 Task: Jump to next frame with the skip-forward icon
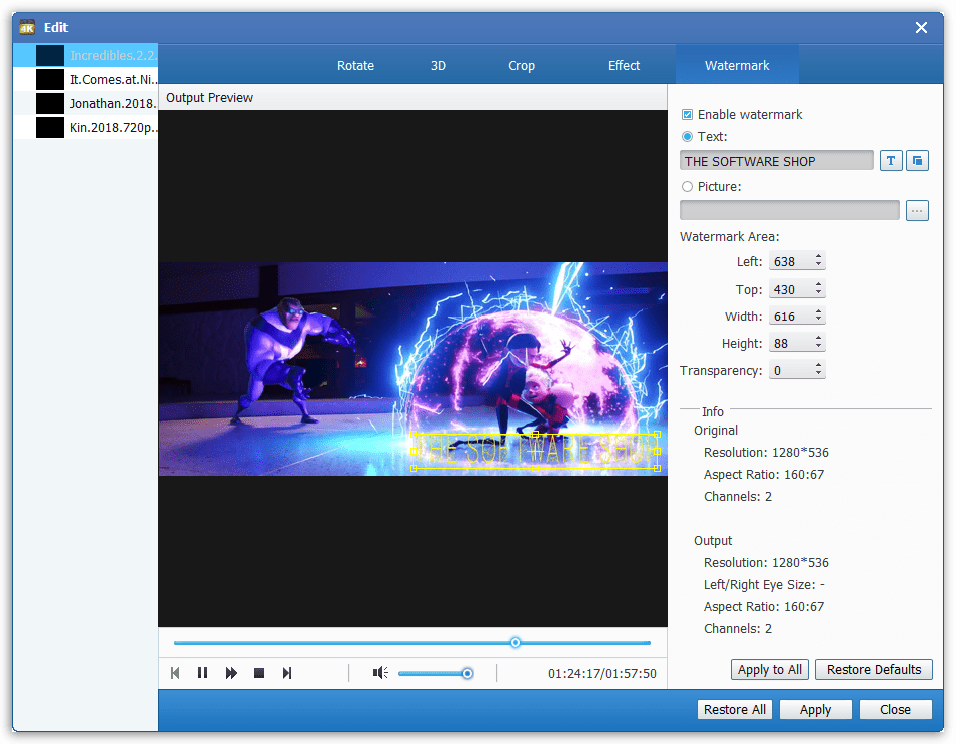287,672
